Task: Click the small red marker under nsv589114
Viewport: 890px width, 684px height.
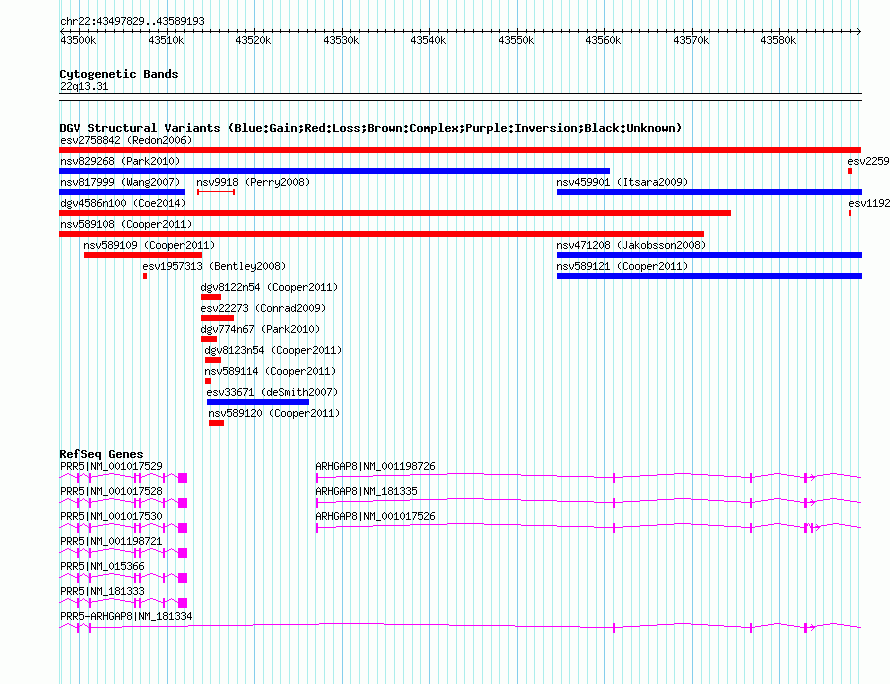Action: [208, 381]
